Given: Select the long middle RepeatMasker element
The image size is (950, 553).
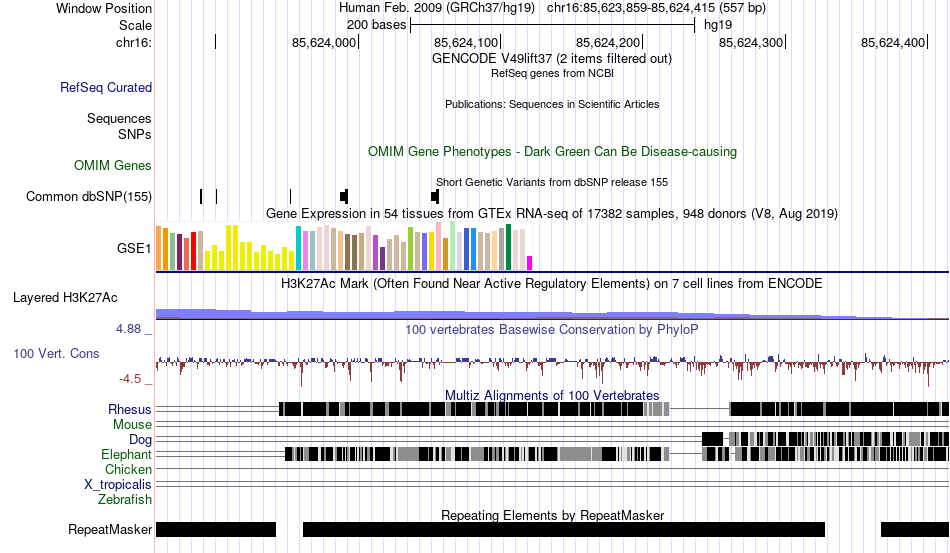Looking at the screenshot, I should pos(564,529).
